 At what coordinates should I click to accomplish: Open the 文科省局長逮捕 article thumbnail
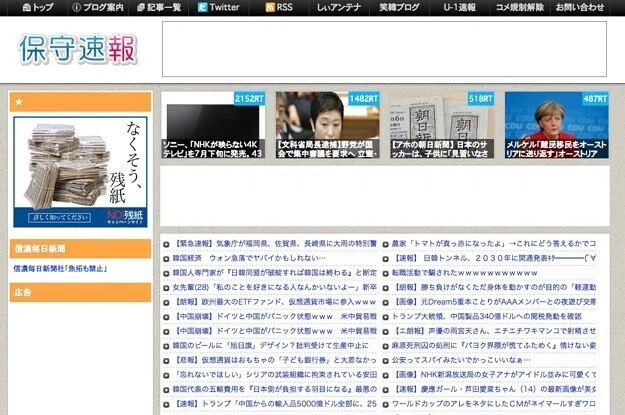point(328,125)
